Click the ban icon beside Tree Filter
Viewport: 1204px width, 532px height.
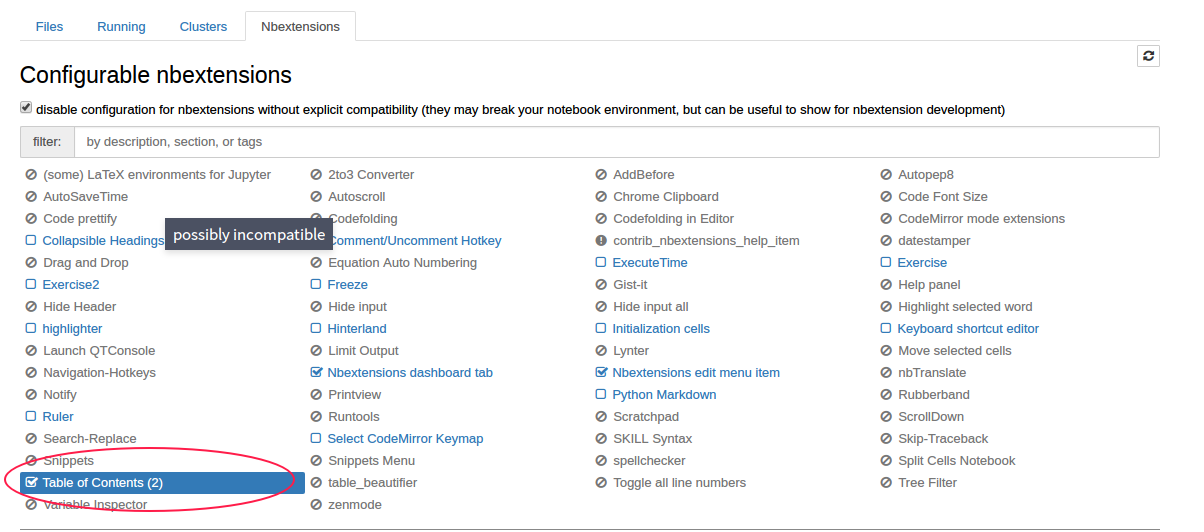click(x=886, y=483)
